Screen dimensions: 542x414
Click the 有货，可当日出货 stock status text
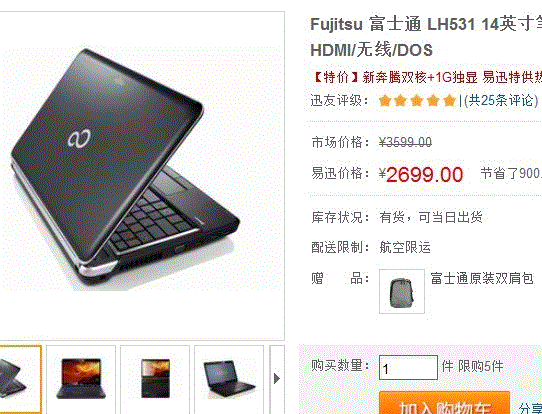[431, 217]
